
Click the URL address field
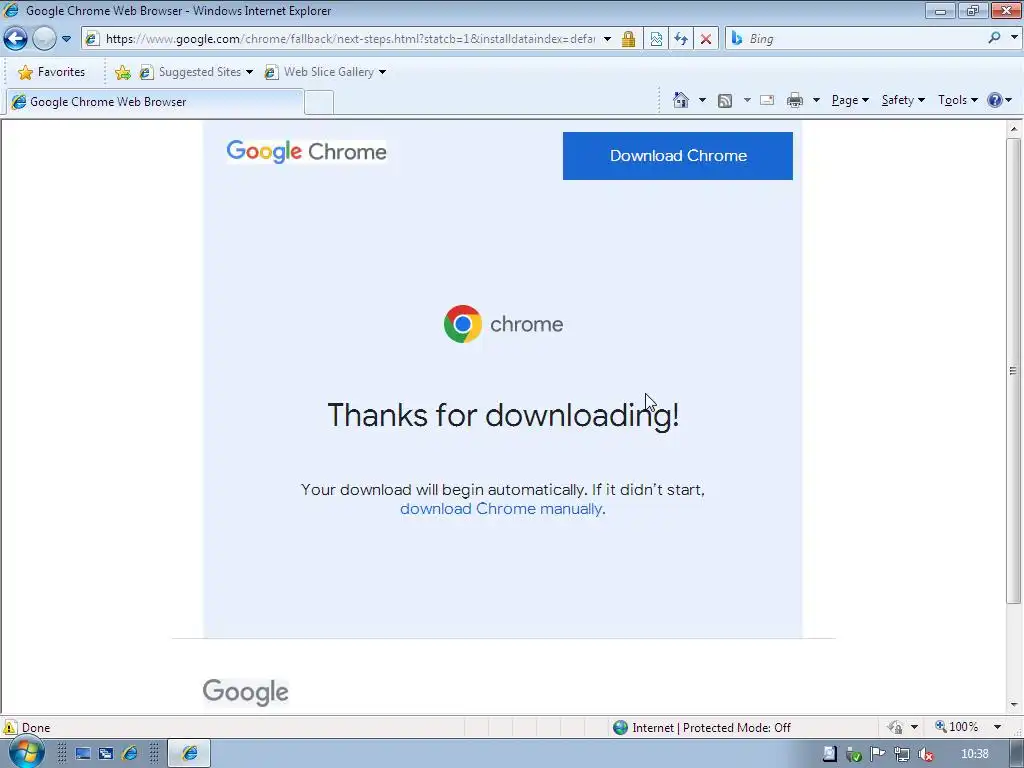349,39
